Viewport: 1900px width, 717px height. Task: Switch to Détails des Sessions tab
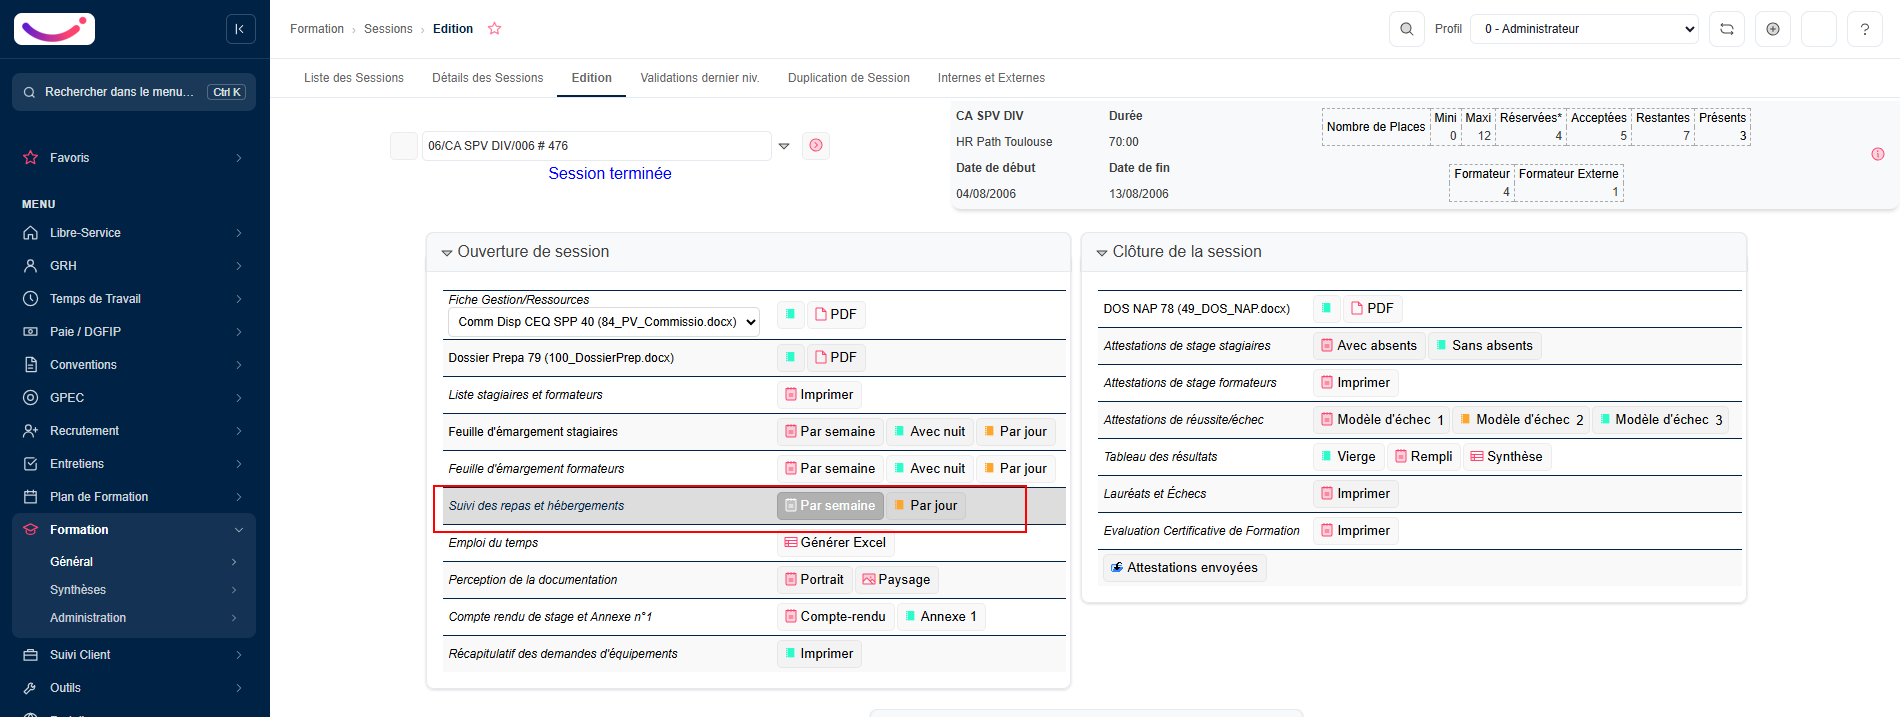pos(488,78)
